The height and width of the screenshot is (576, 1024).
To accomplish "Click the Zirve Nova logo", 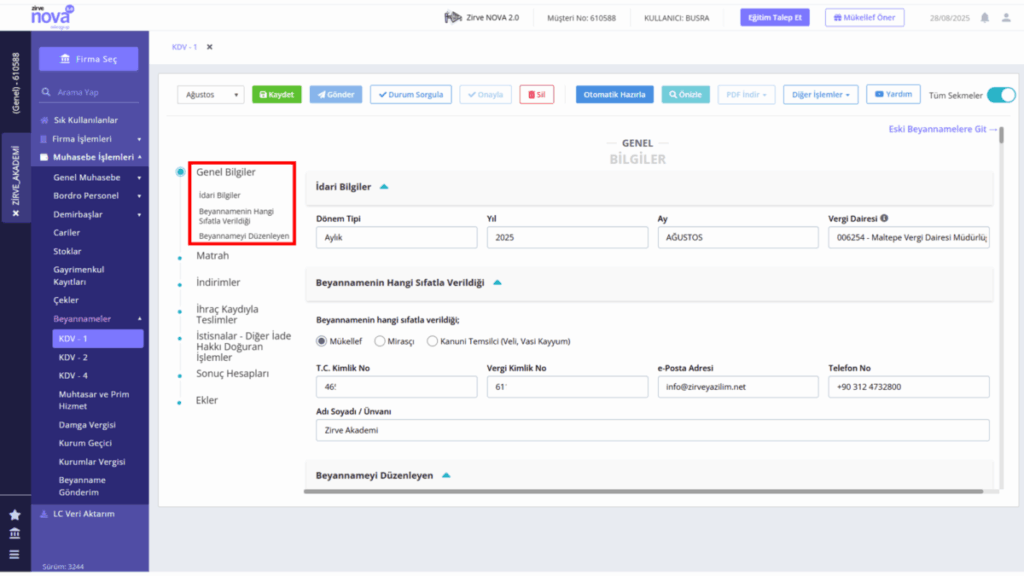I will (52, 17).
